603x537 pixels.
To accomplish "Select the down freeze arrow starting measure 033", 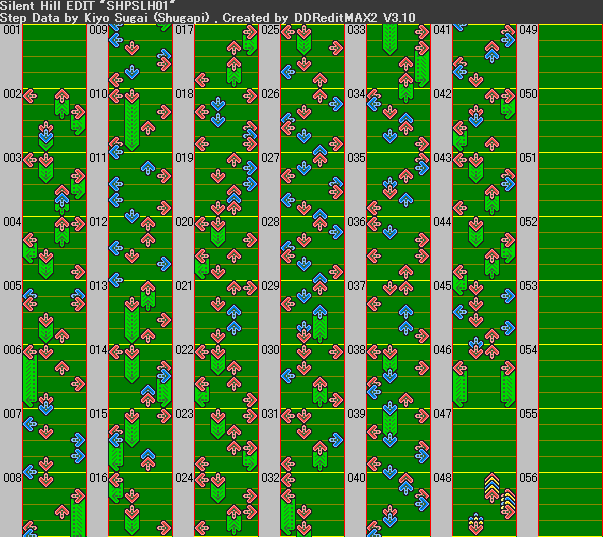I will [x=390, y=40].
